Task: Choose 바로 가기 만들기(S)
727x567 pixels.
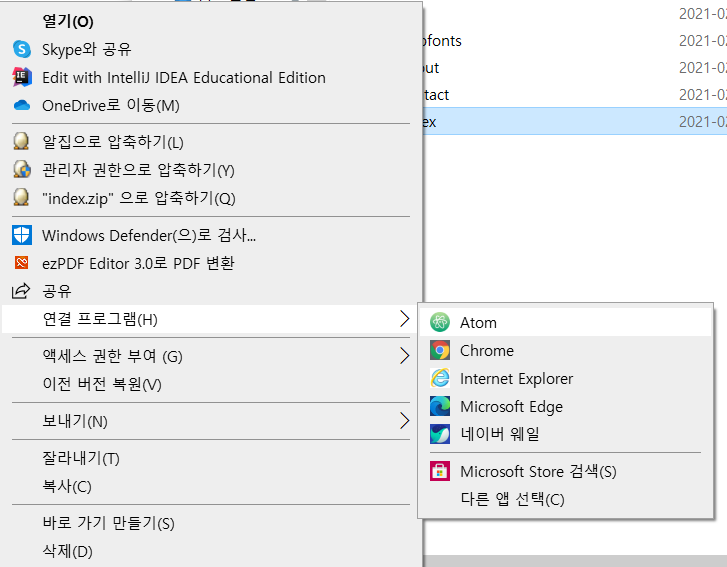Action: click(211, 523)
